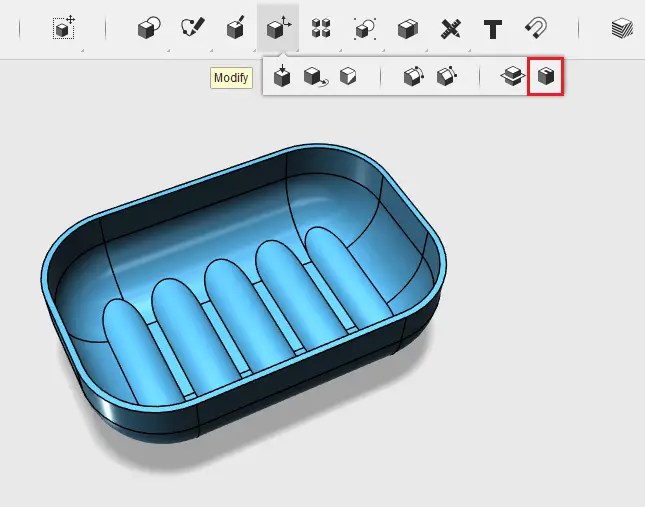The height and width of the screenshot is (507, 645).
Task: Select the blue soap dish model
Action: [x=244, y=294]
